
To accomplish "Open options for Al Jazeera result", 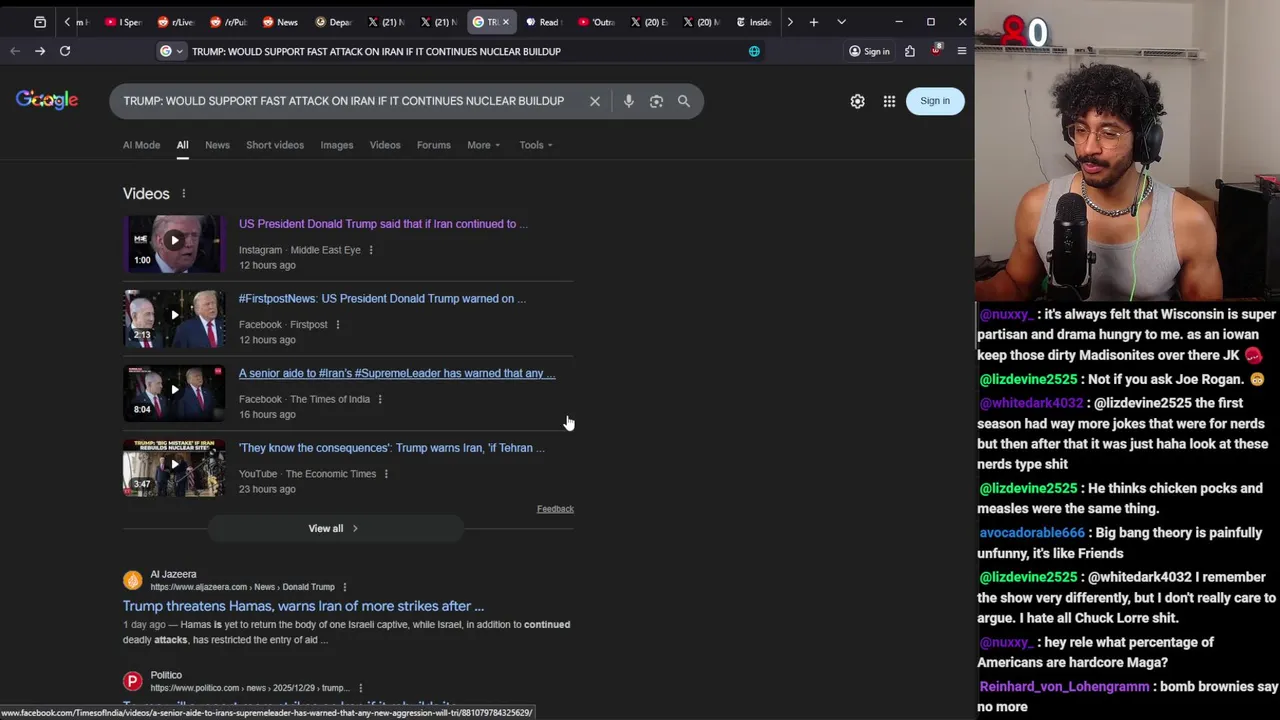I will click(345, 587).
